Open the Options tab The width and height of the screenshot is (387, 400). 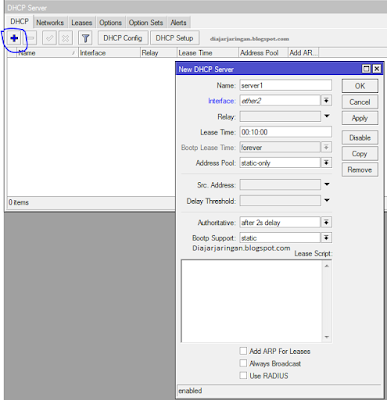110,23
